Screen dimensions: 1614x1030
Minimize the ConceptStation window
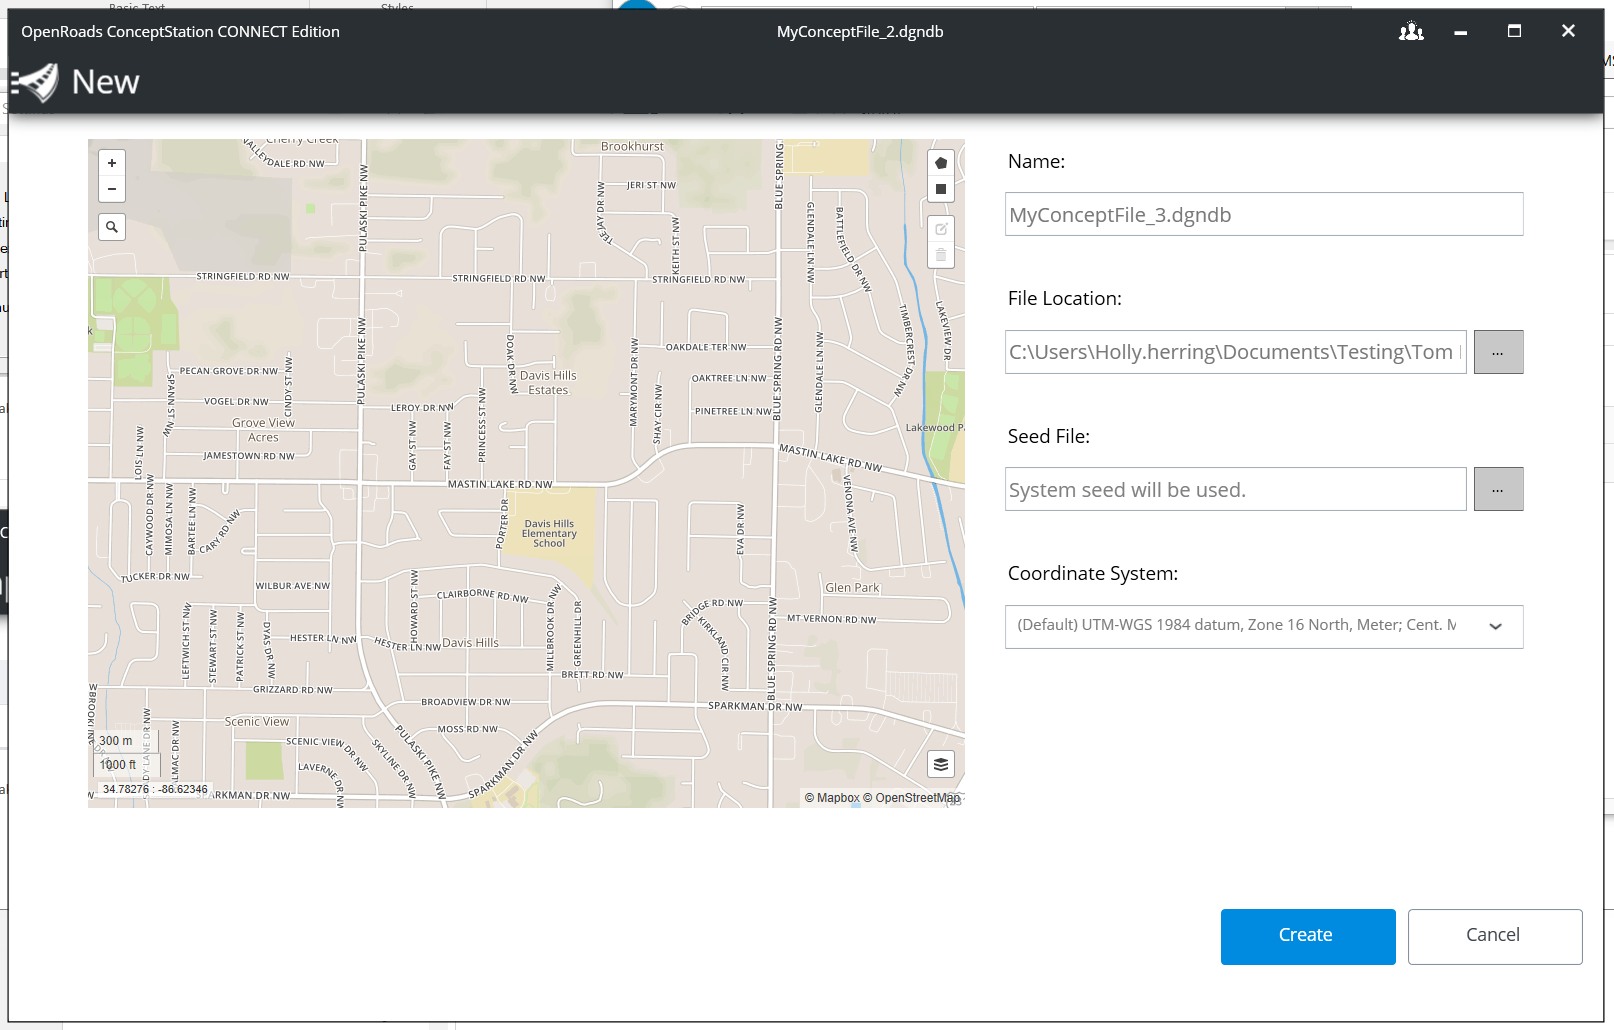point(1461,32)
